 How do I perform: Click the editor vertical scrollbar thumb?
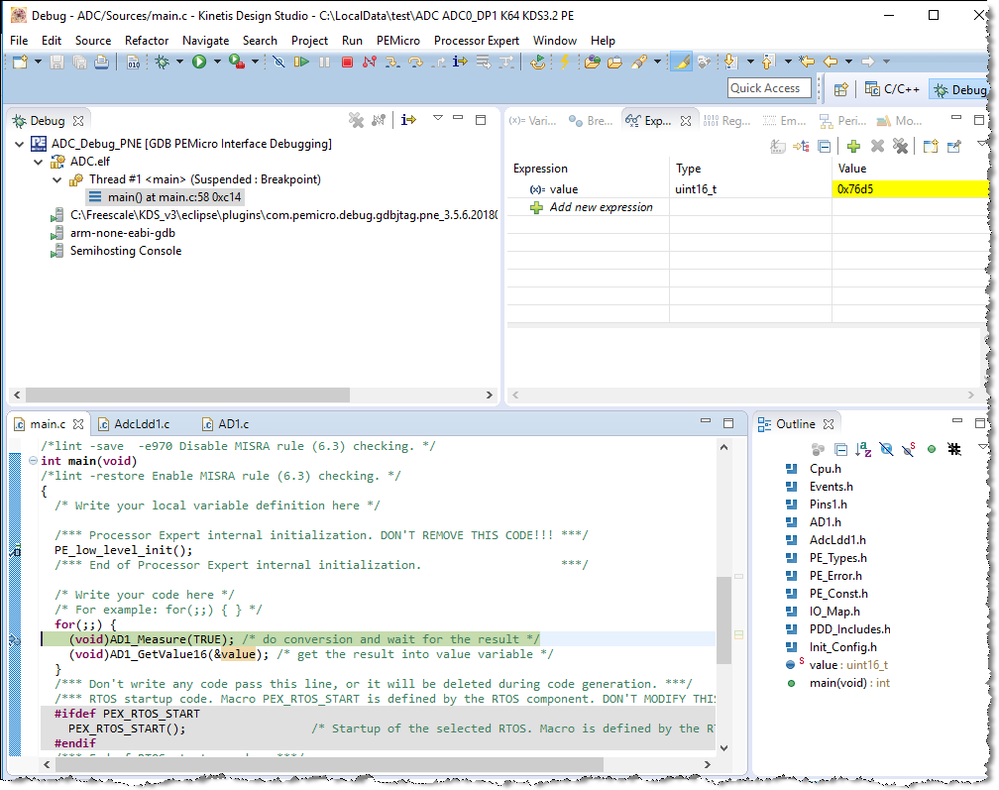723,620
